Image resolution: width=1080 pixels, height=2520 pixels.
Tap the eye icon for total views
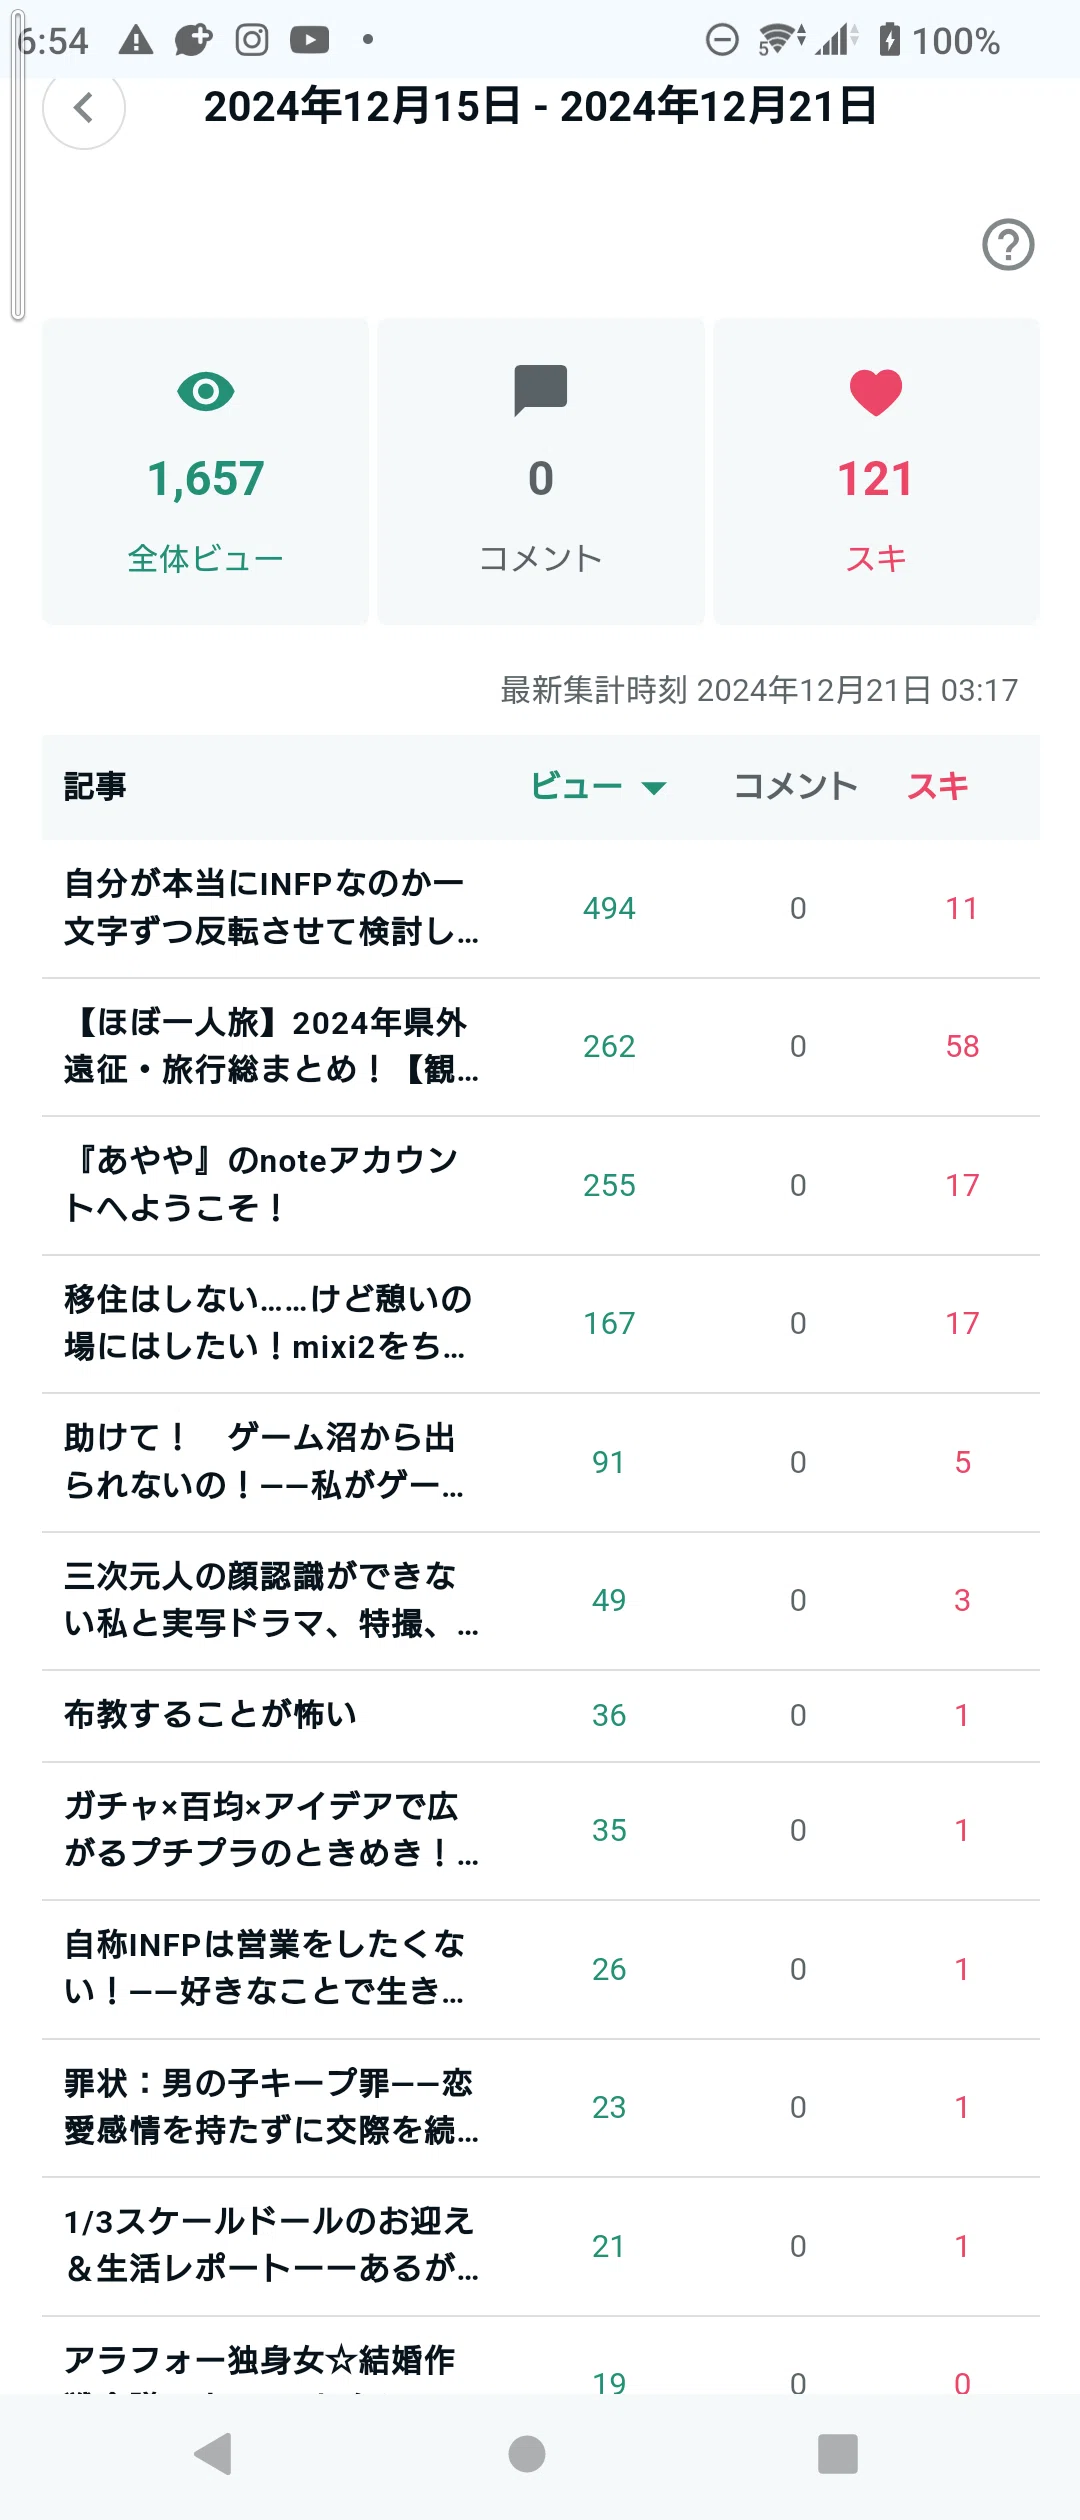point(205,391)
